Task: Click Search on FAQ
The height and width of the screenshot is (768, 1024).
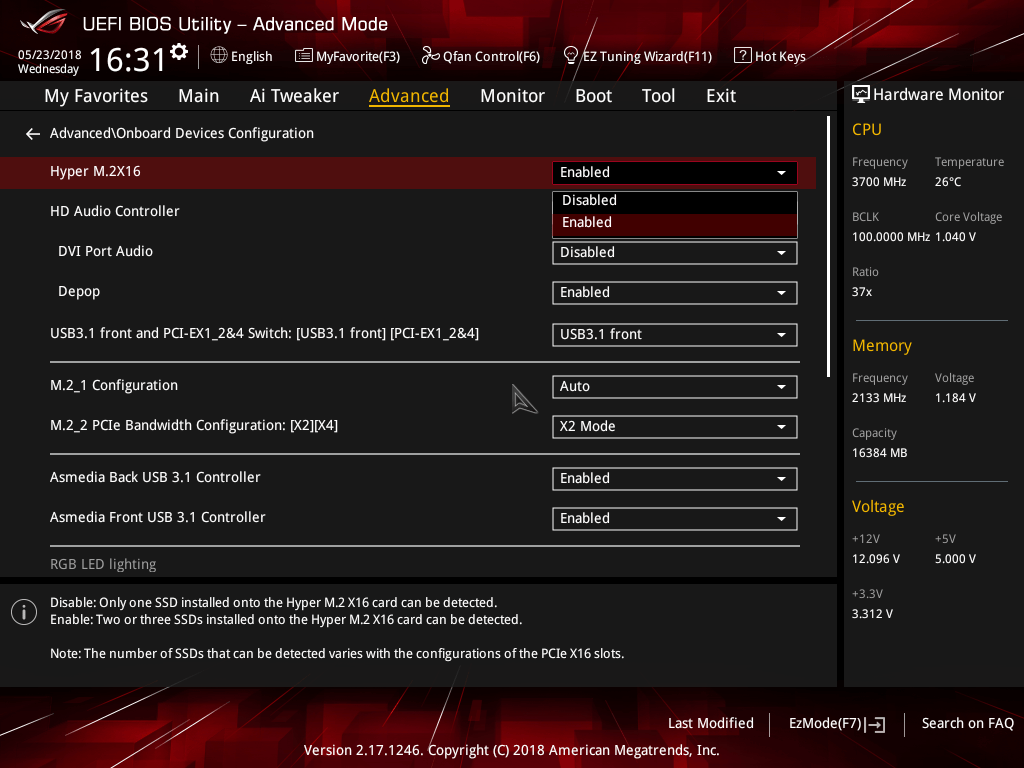Action: coord(967,722)
